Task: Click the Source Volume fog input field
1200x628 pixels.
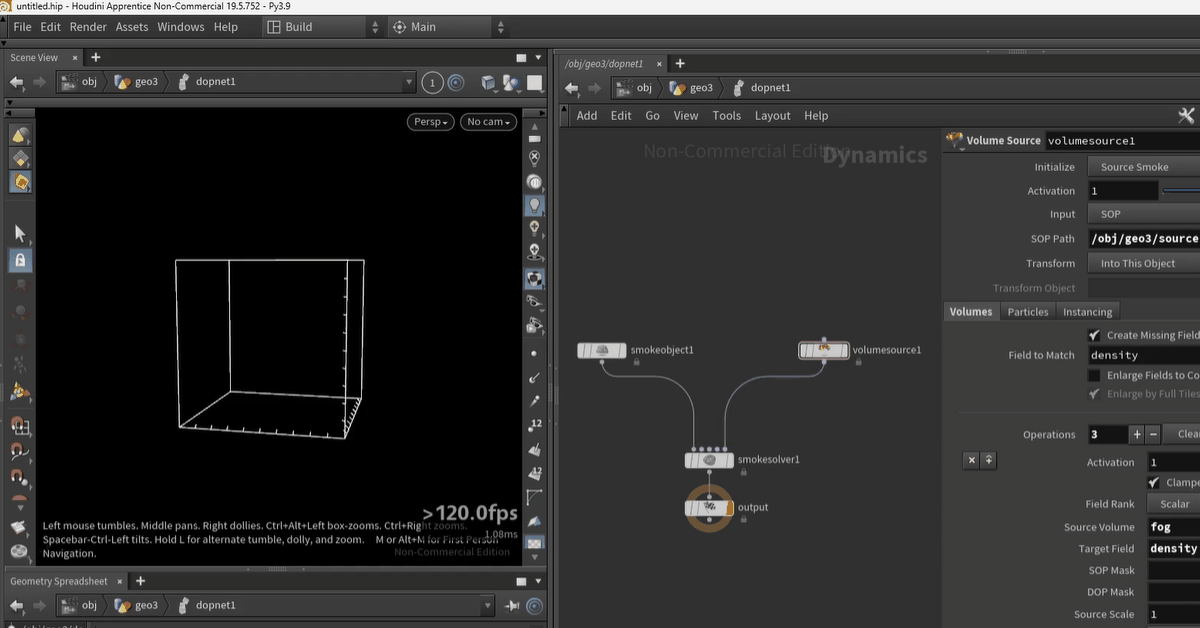Action: pyautogui.click(x=1172, y=527)
